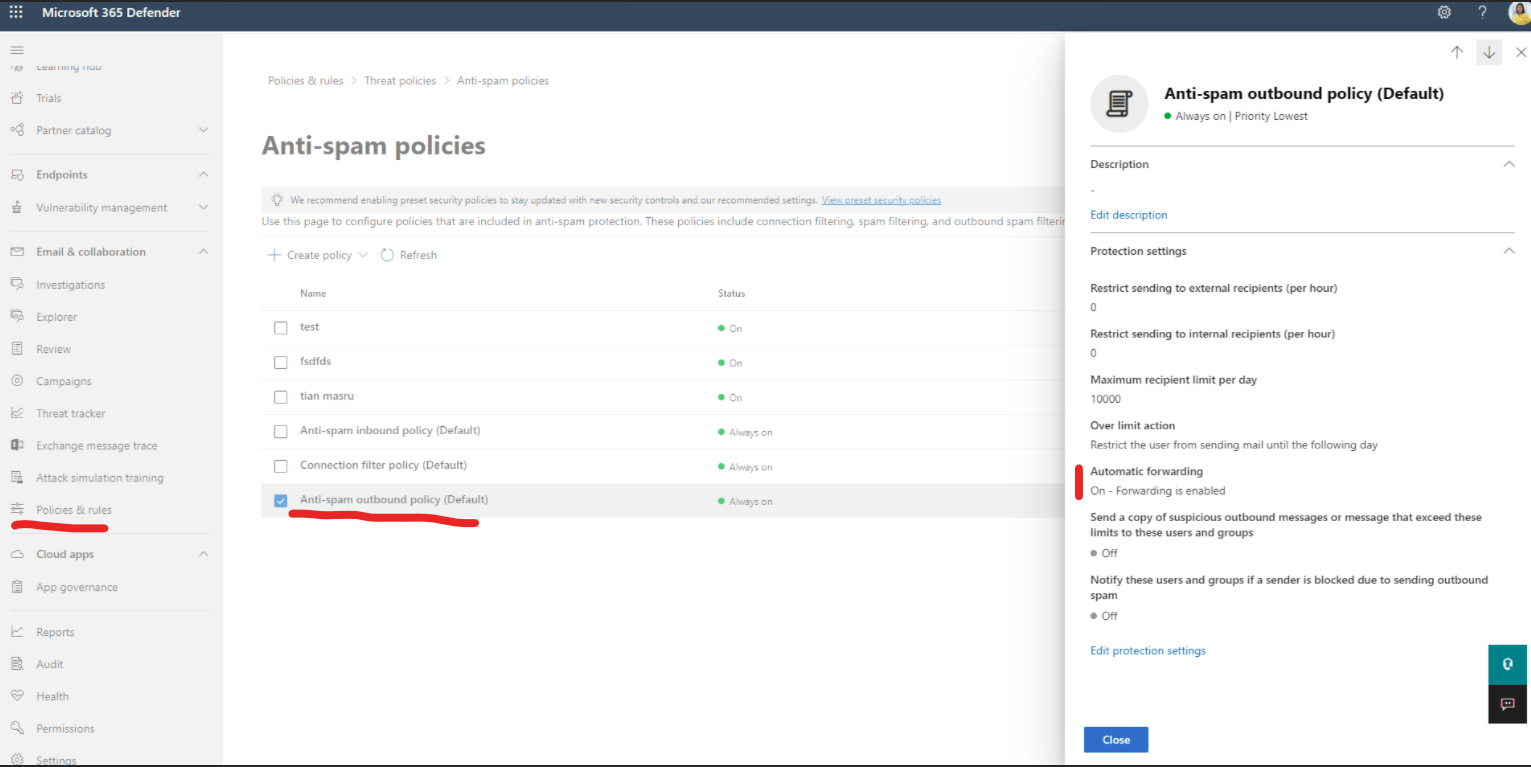Click the Threat tracker chart icon
The height and width of the screenshot is (767, 1531).
tap(17, 413)
